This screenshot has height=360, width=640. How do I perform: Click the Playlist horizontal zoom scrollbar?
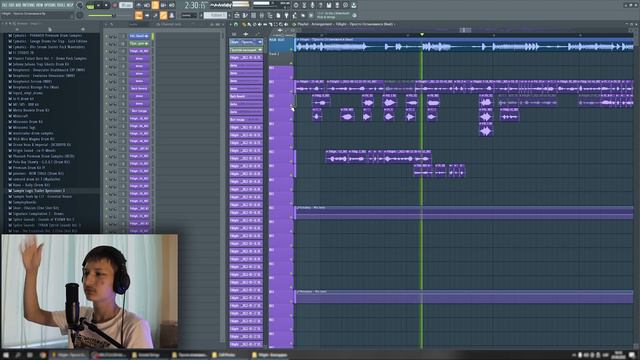(465, 30)
